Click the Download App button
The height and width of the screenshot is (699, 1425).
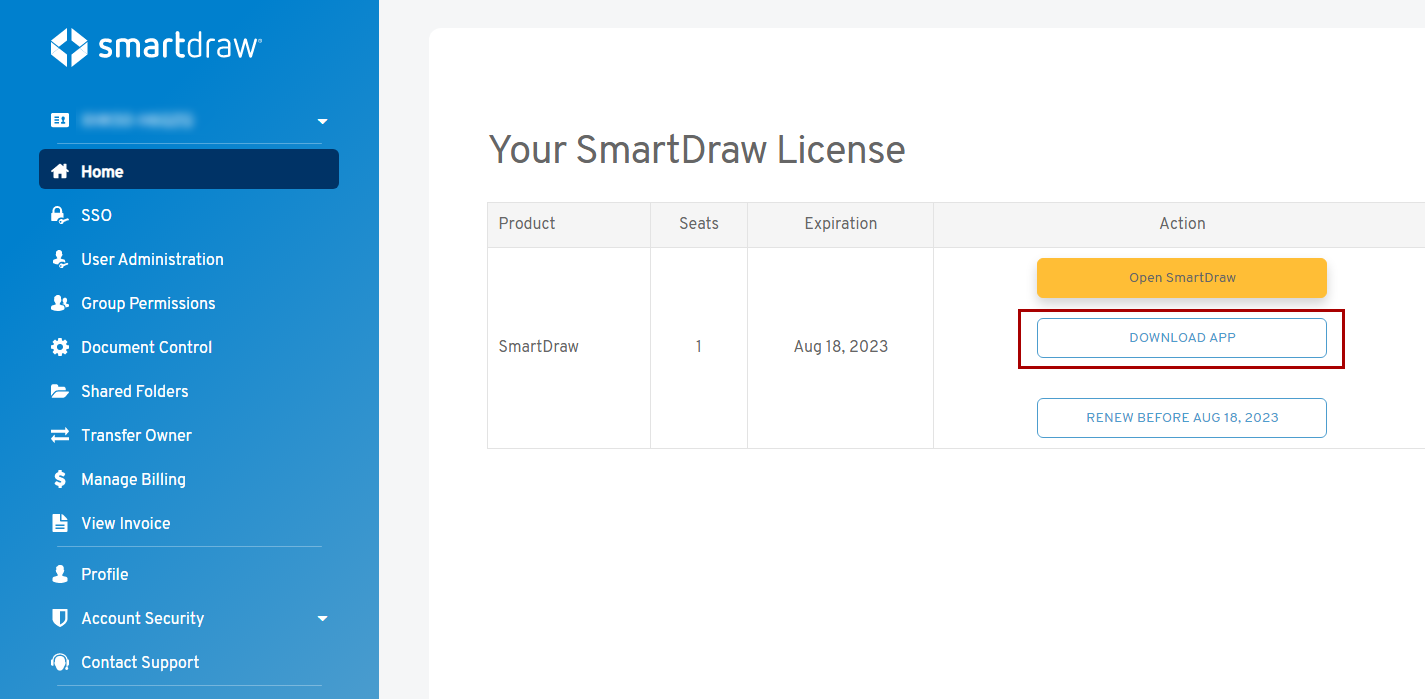tap(1181, 338)
